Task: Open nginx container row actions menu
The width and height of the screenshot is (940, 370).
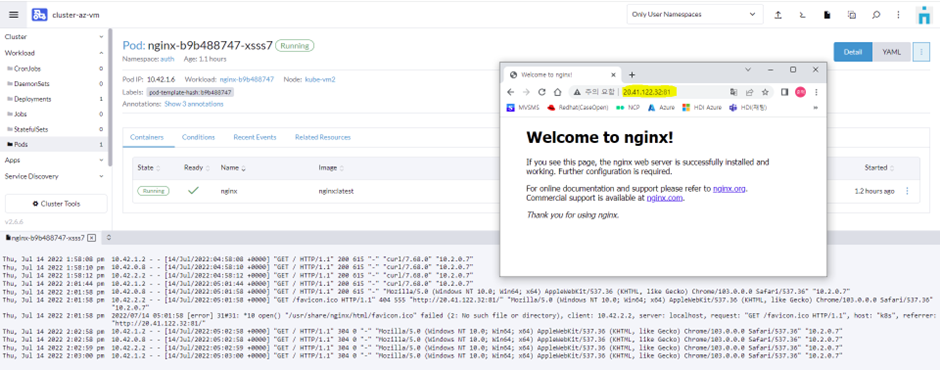Action: coord(907,191)
